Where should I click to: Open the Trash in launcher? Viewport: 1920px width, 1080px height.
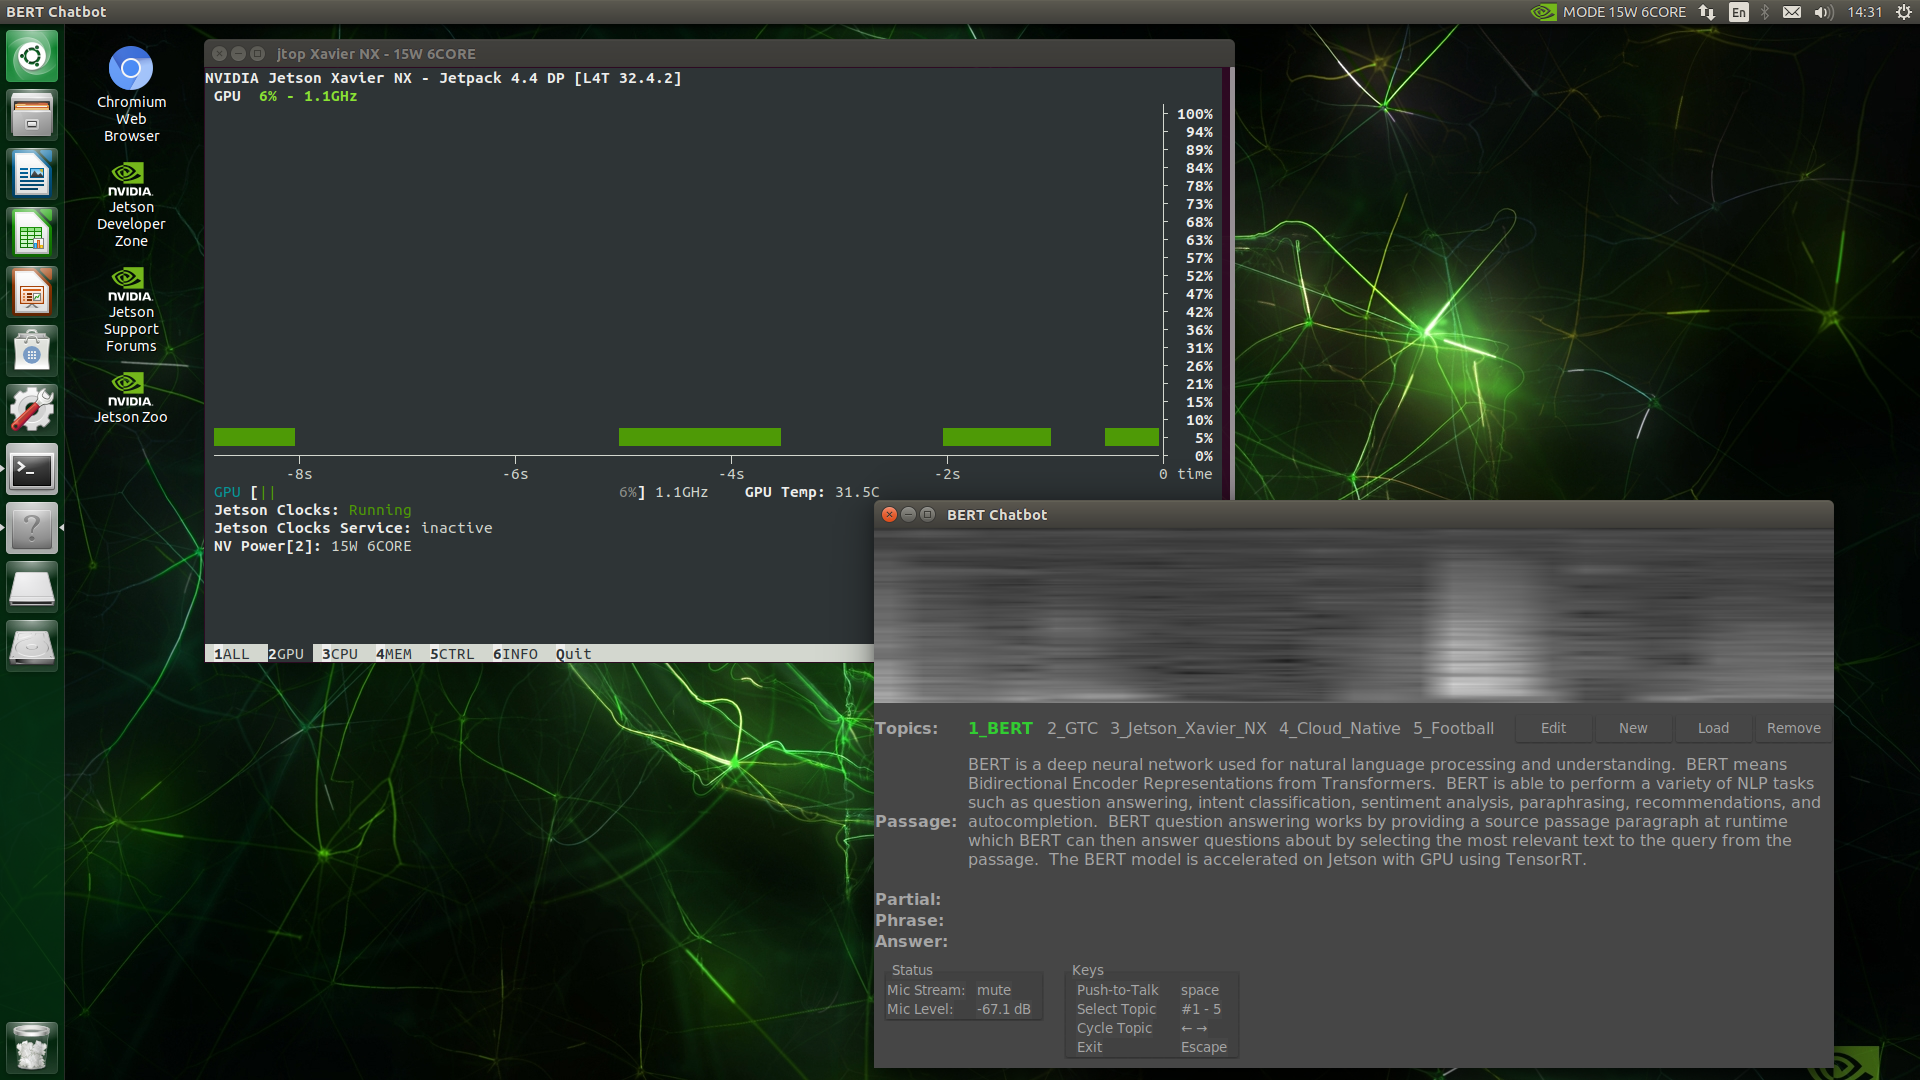click(x=32, y=1047)
